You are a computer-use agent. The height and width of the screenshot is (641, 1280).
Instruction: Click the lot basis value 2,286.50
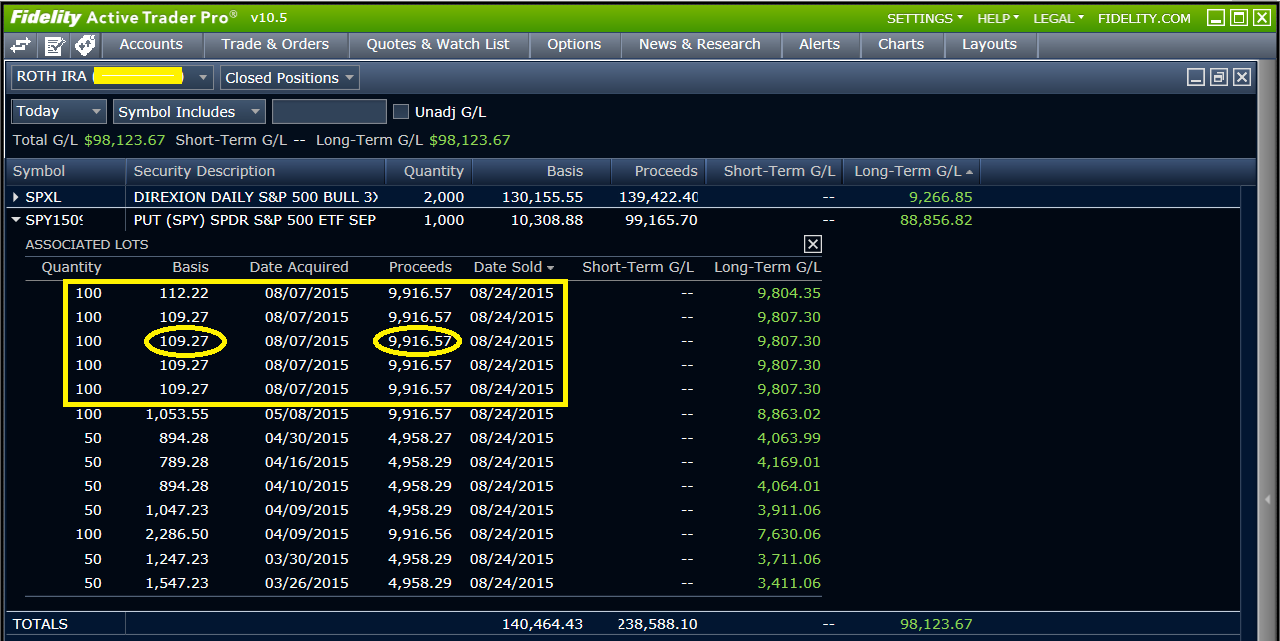pos(177,535)
